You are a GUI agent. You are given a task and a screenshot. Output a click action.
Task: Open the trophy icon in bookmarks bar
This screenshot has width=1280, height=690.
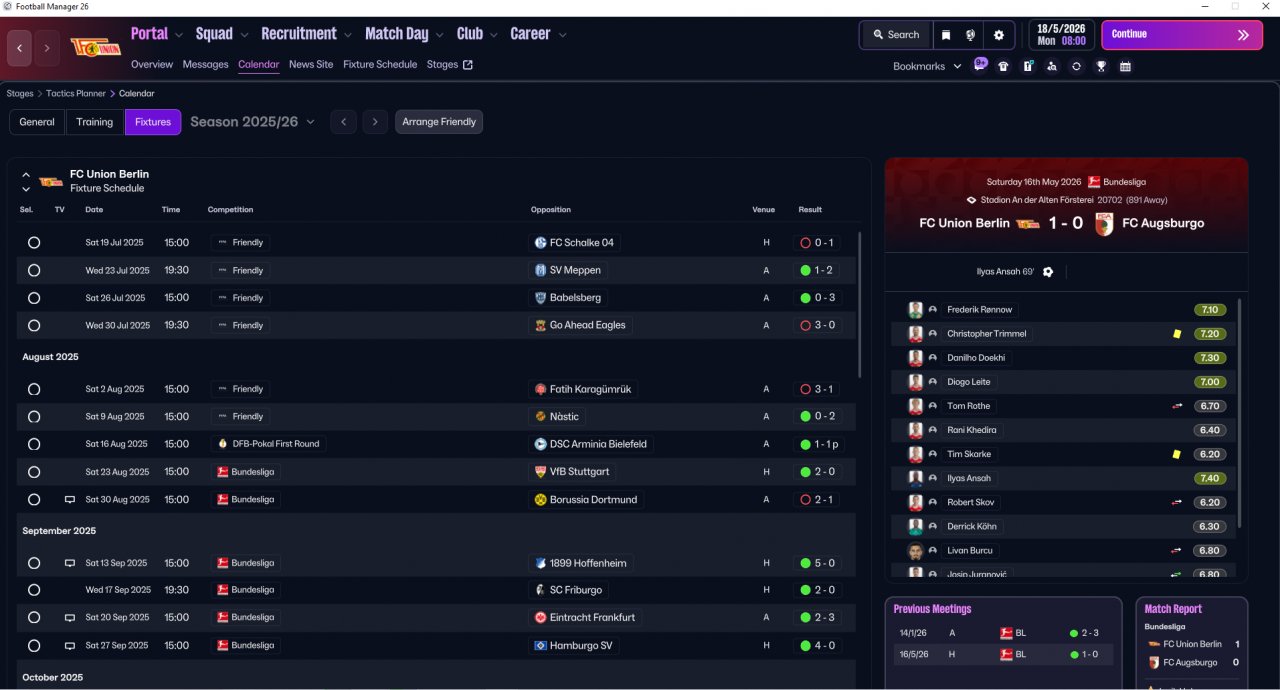pyautogui.click(x=1101, y=67)
